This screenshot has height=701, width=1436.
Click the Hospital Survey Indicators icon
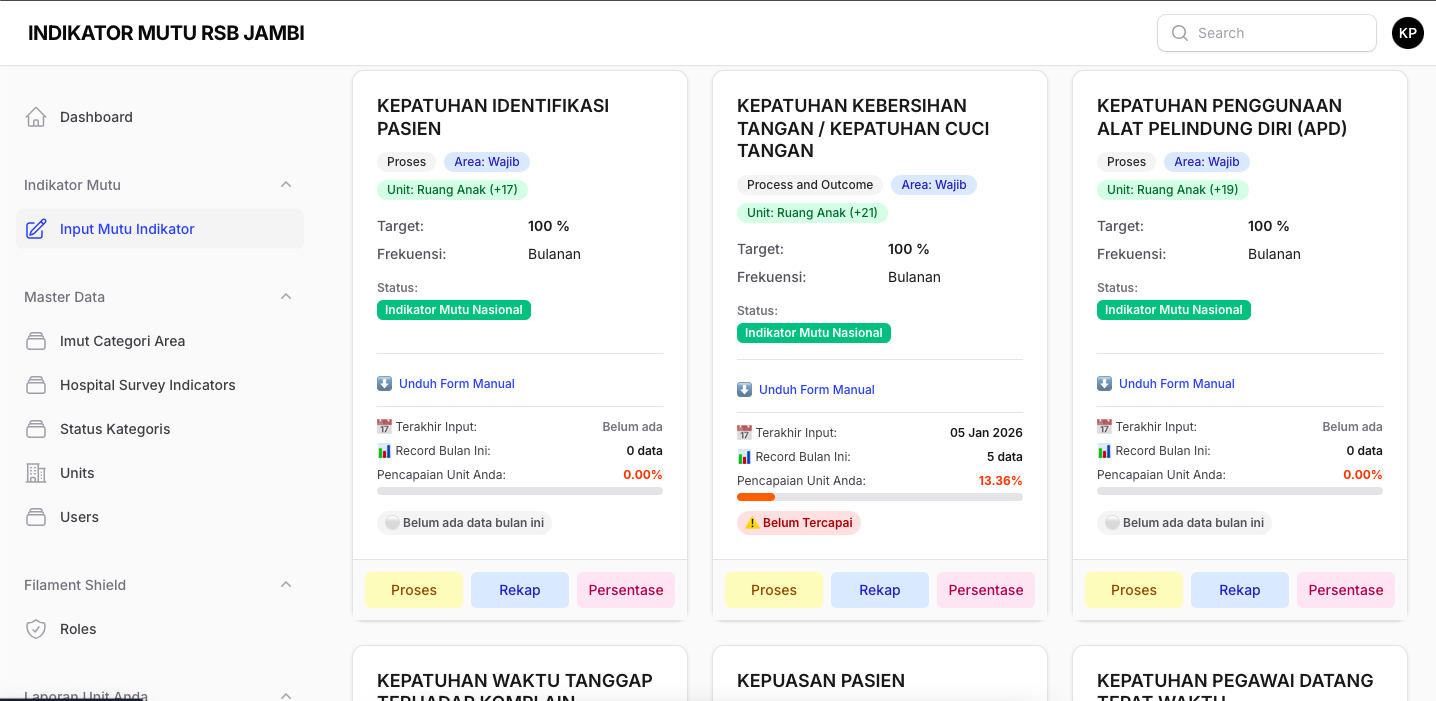pyautogui.click(x=36, y=385)
